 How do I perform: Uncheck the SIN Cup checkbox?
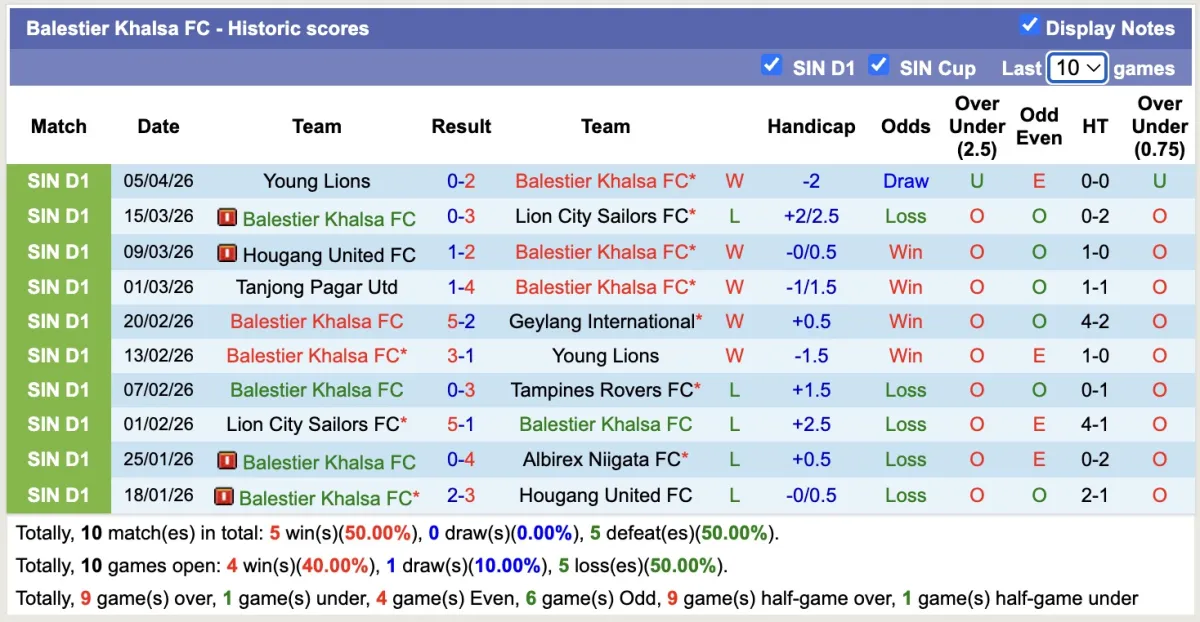click(879, 65)
